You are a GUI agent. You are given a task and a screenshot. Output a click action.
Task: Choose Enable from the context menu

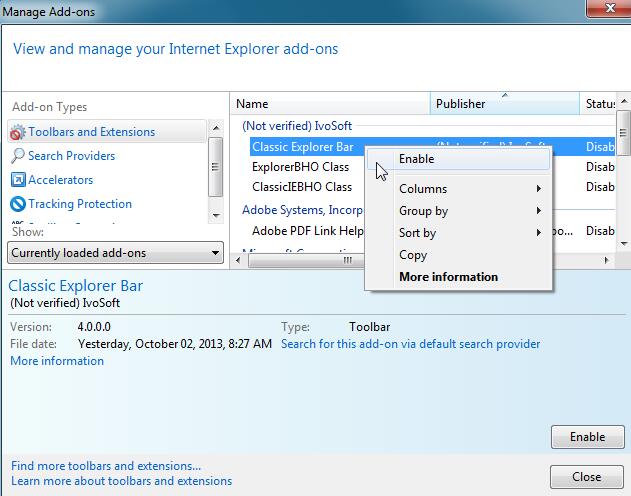tap(416, 158)
